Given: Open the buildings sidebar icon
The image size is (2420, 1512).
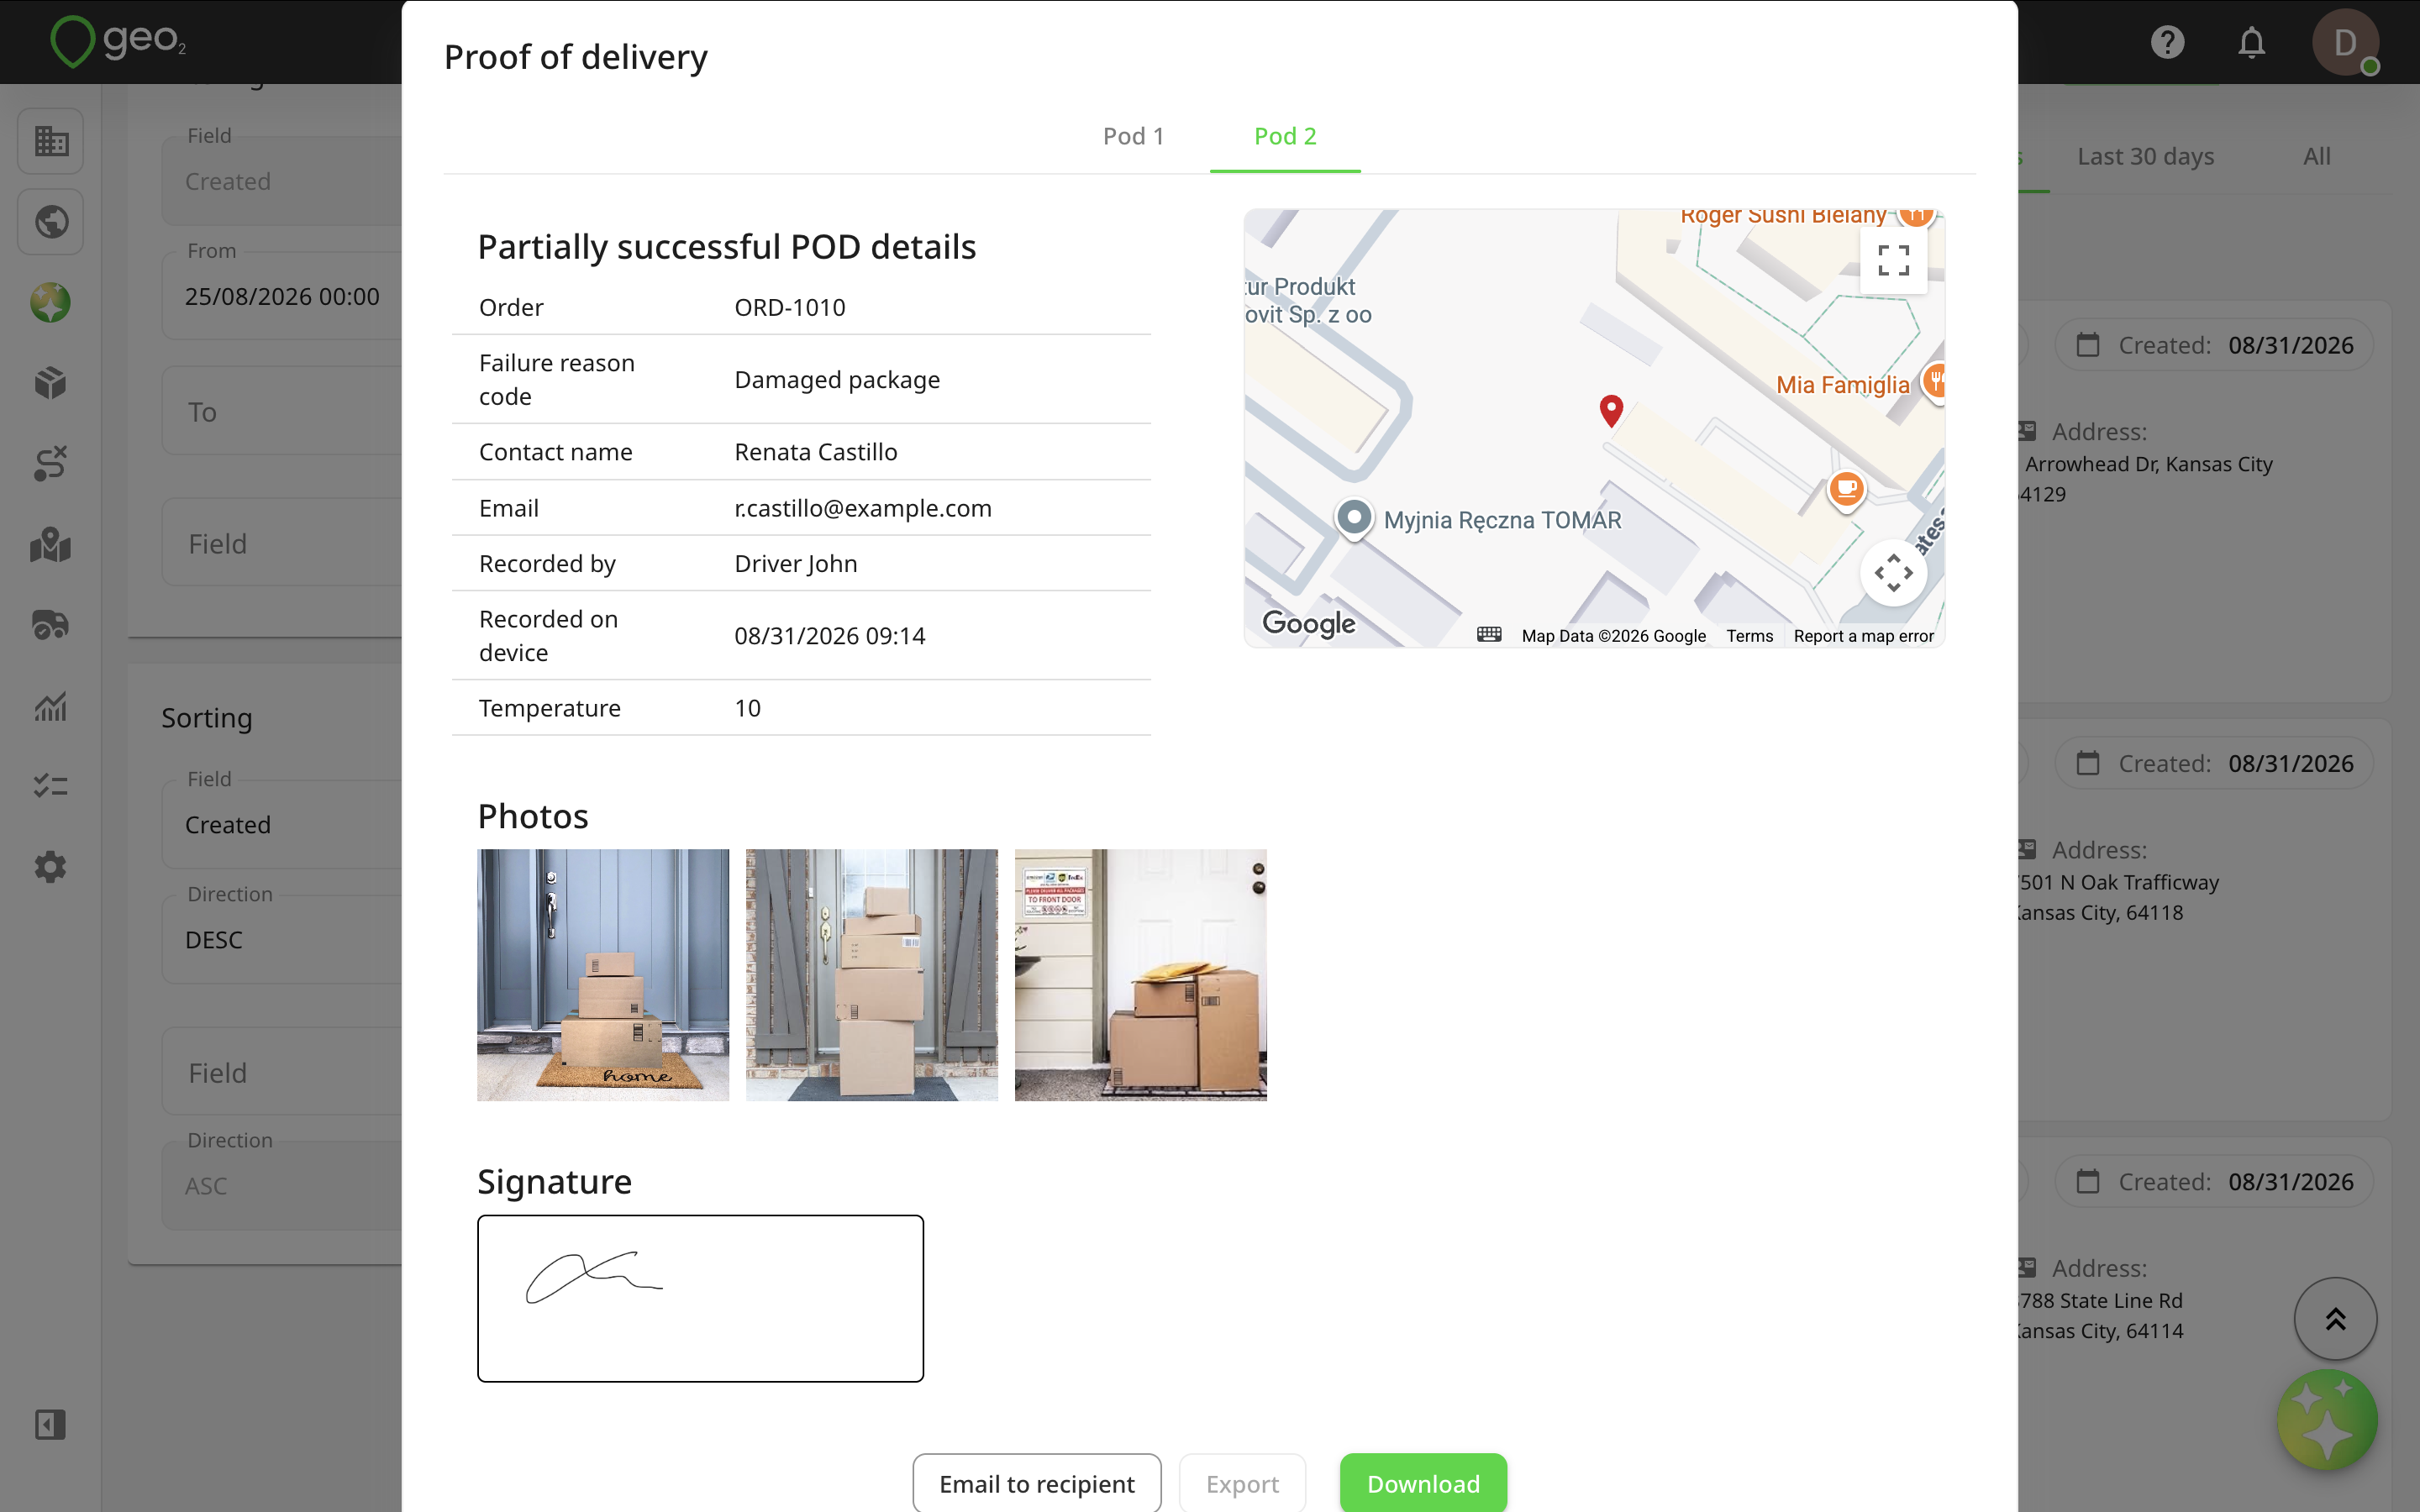Looking at the screenshot, I should [x=50, y=141].
